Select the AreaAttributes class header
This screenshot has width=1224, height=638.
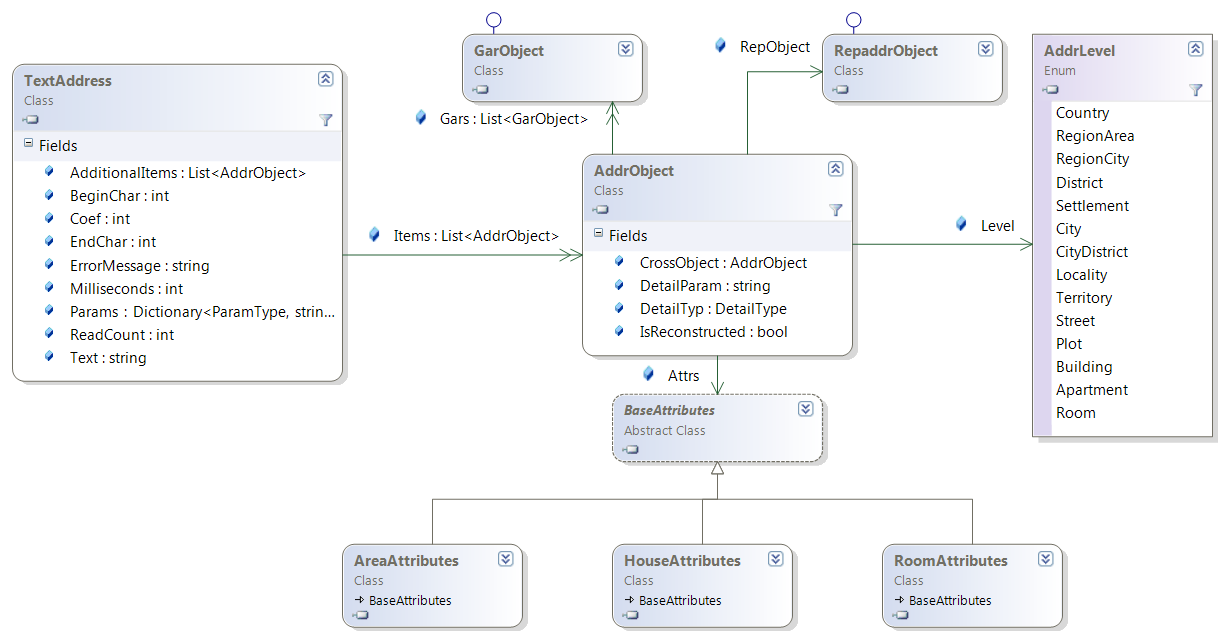(x=406, y=561)
